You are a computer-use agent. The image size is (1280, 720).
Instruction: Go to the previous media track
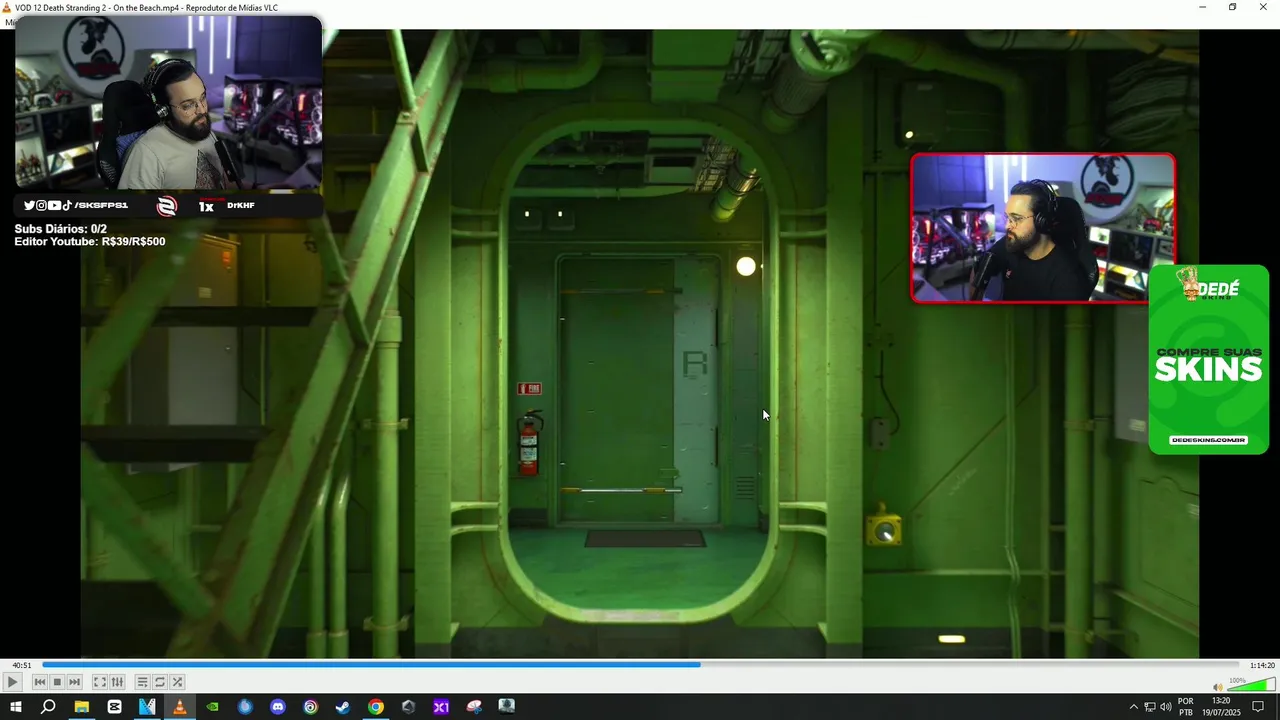[40, 682]
